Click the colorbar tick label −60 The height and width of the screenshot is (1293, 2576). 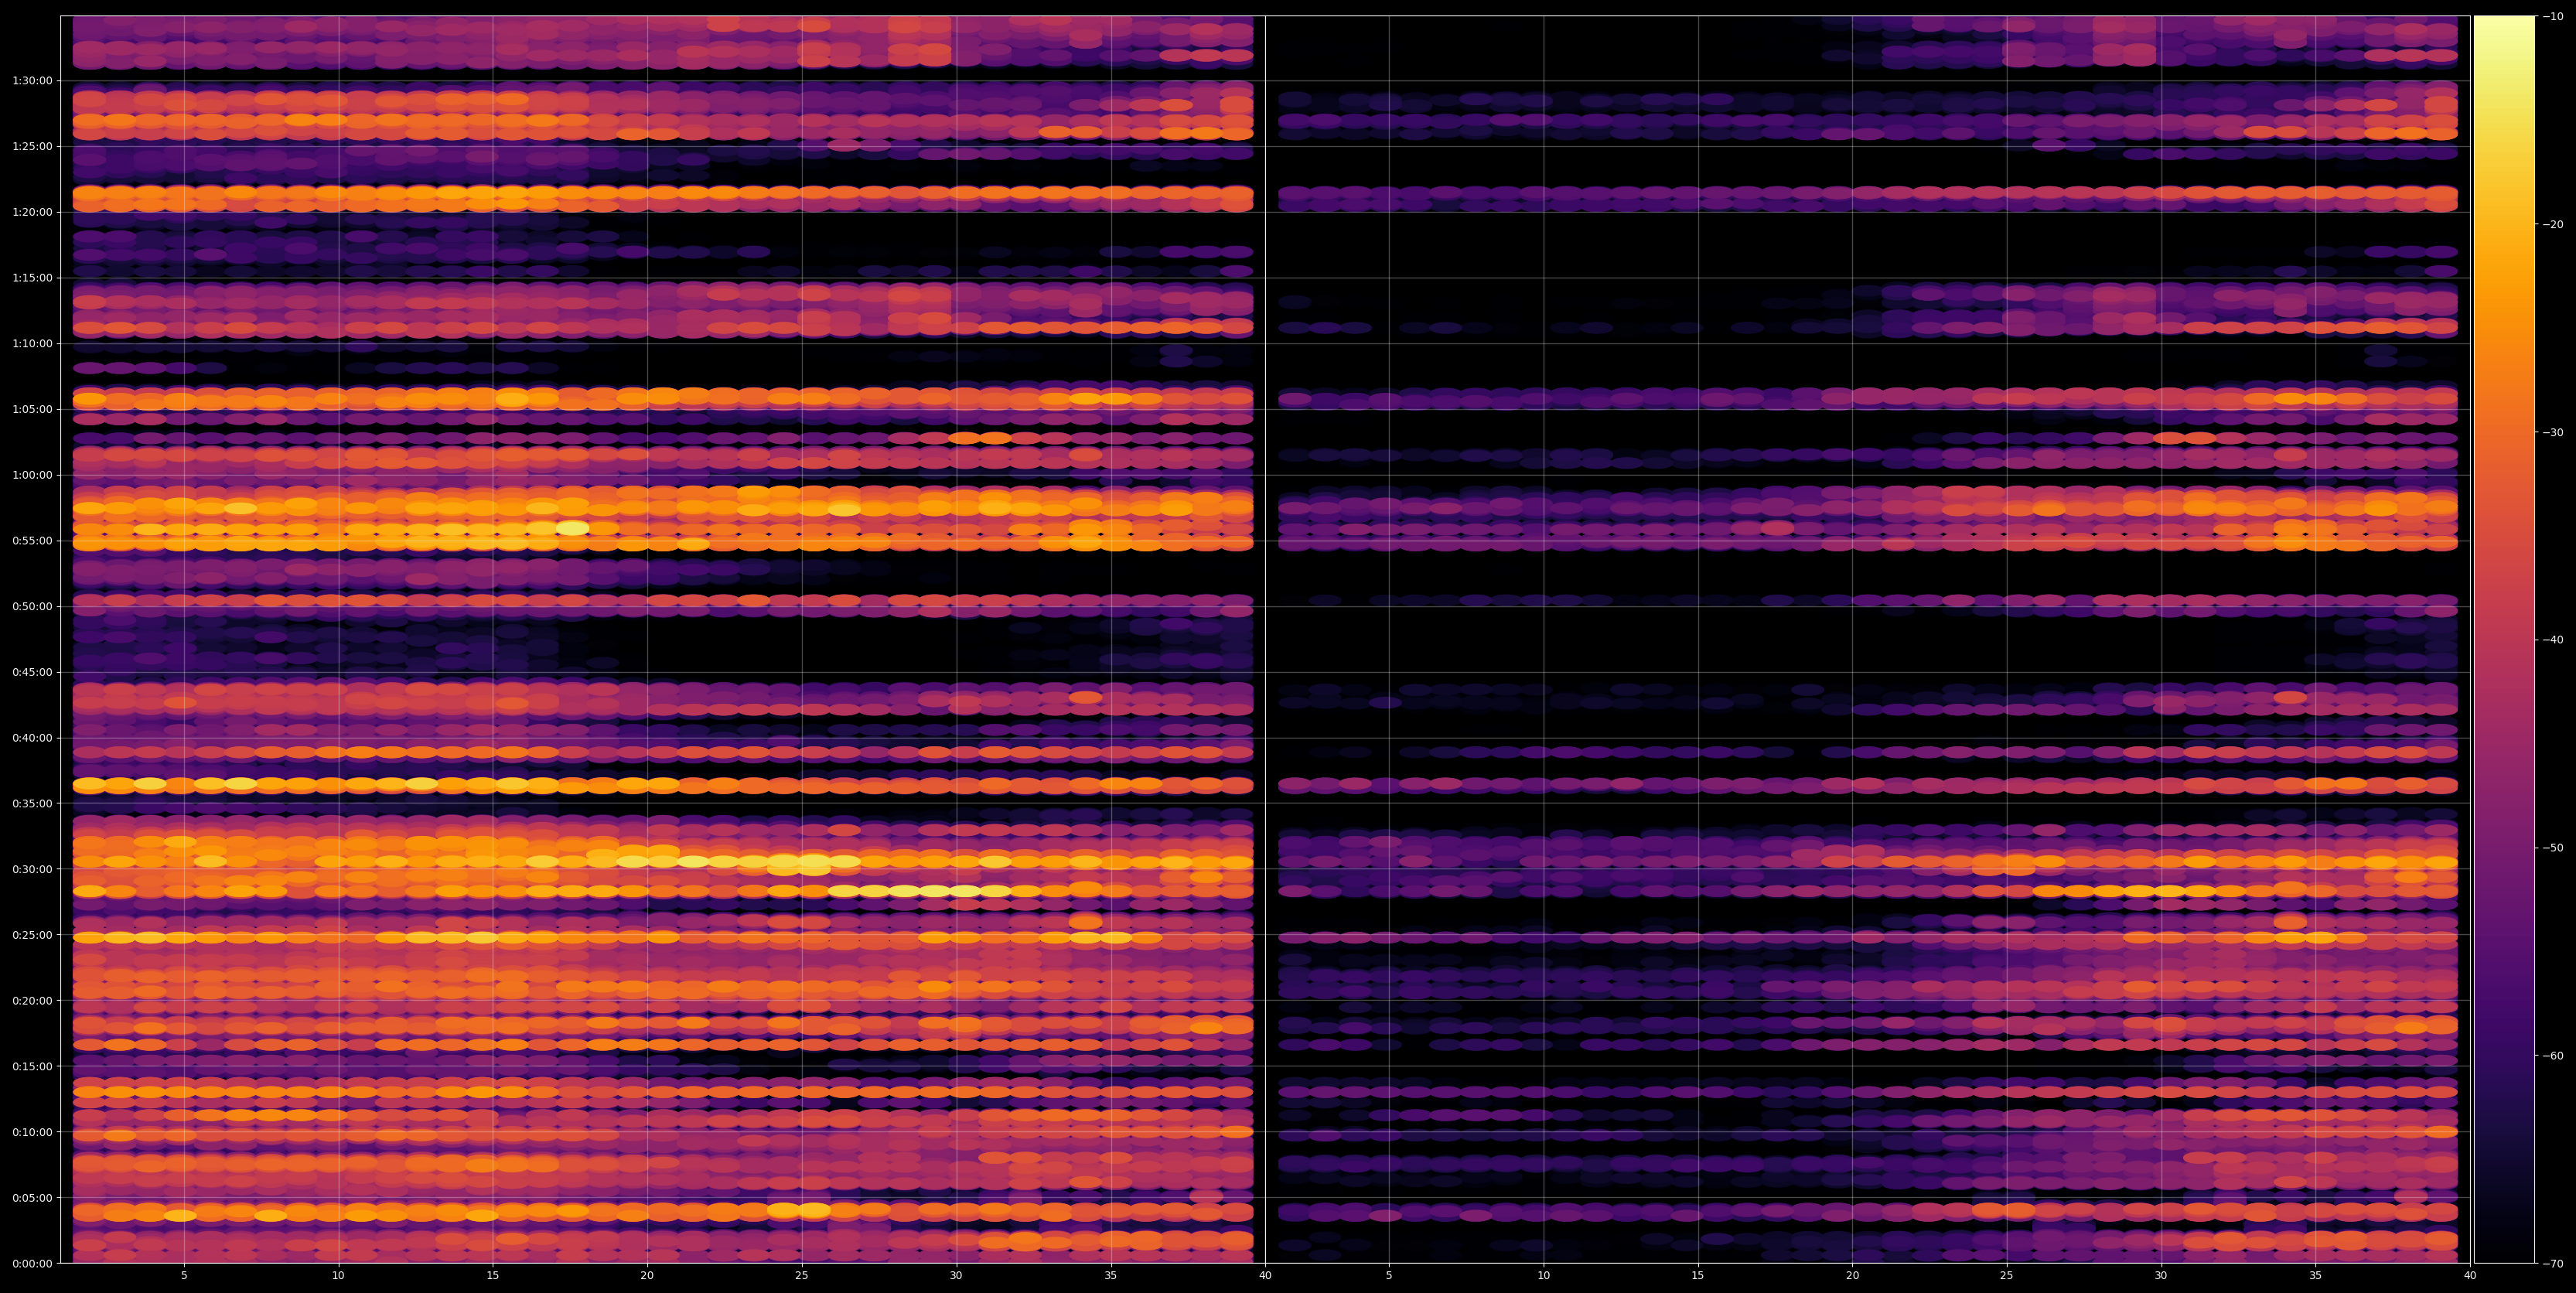[2553, 1056]
